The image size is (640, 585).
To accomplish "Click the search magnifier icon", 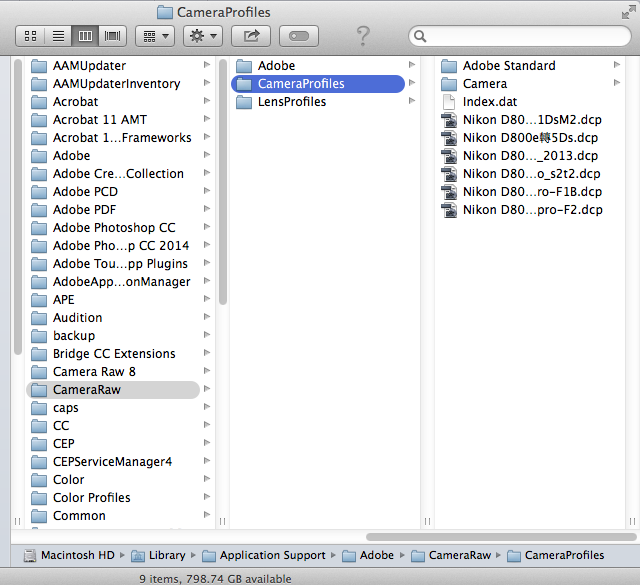I will [420, 36].
